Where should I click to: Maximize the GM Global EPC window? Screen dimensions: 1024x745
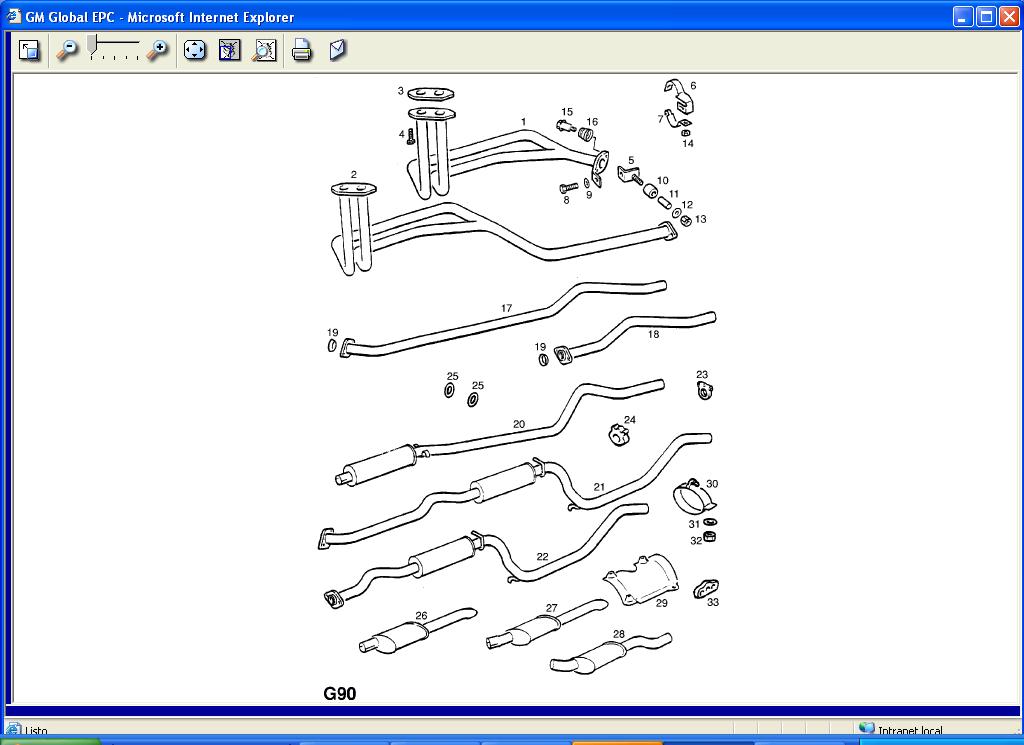[985, 17]
